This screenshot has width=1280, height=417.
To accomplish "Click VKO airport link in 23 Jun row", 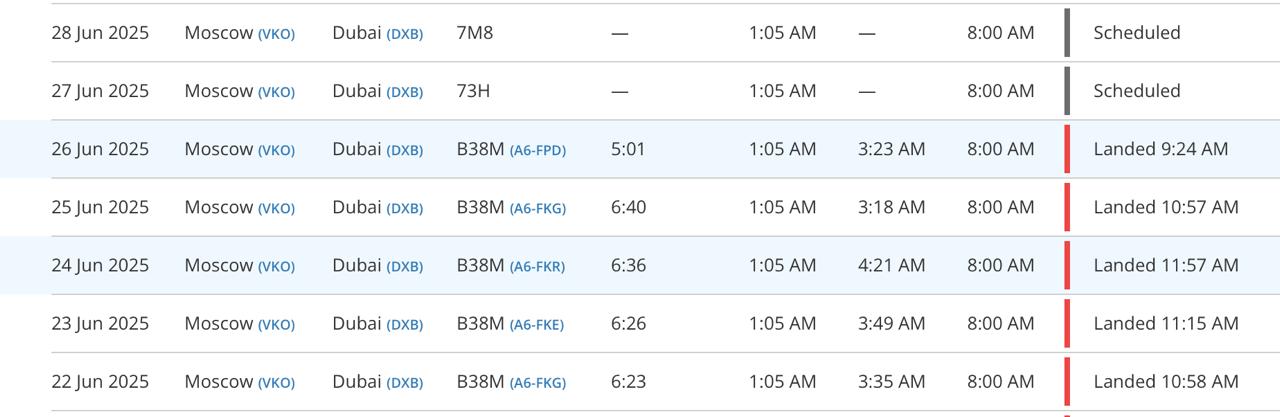I will [x=276, y=324].
